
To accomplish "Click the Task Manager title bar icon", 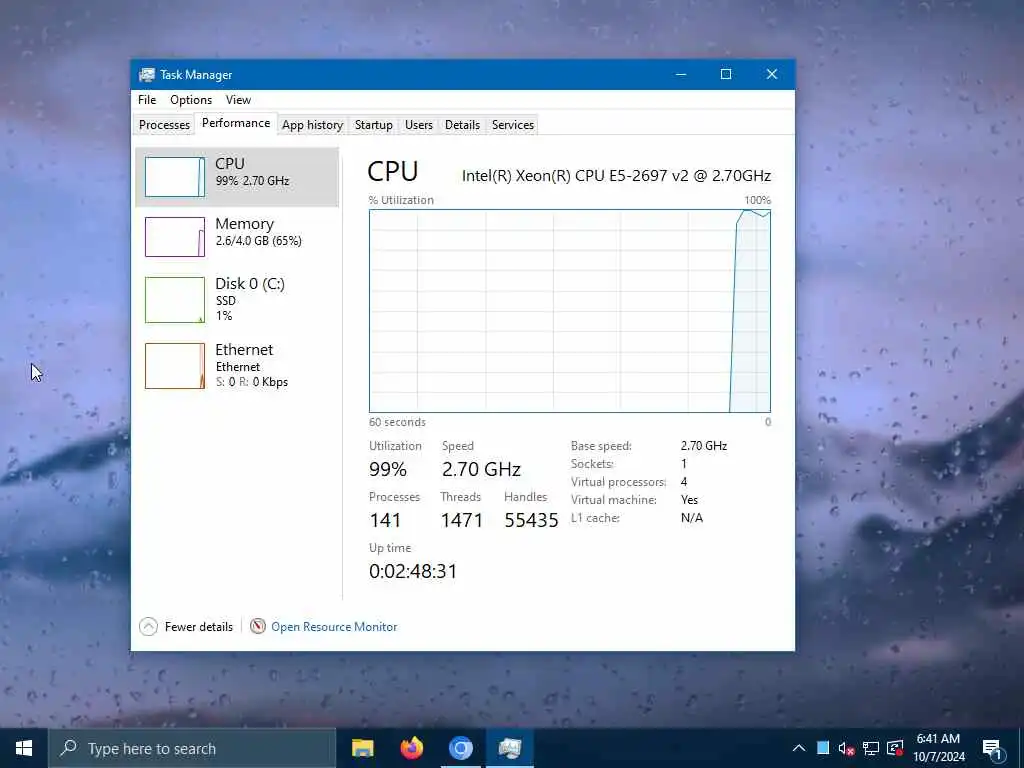I will click(x=147, y=74).
